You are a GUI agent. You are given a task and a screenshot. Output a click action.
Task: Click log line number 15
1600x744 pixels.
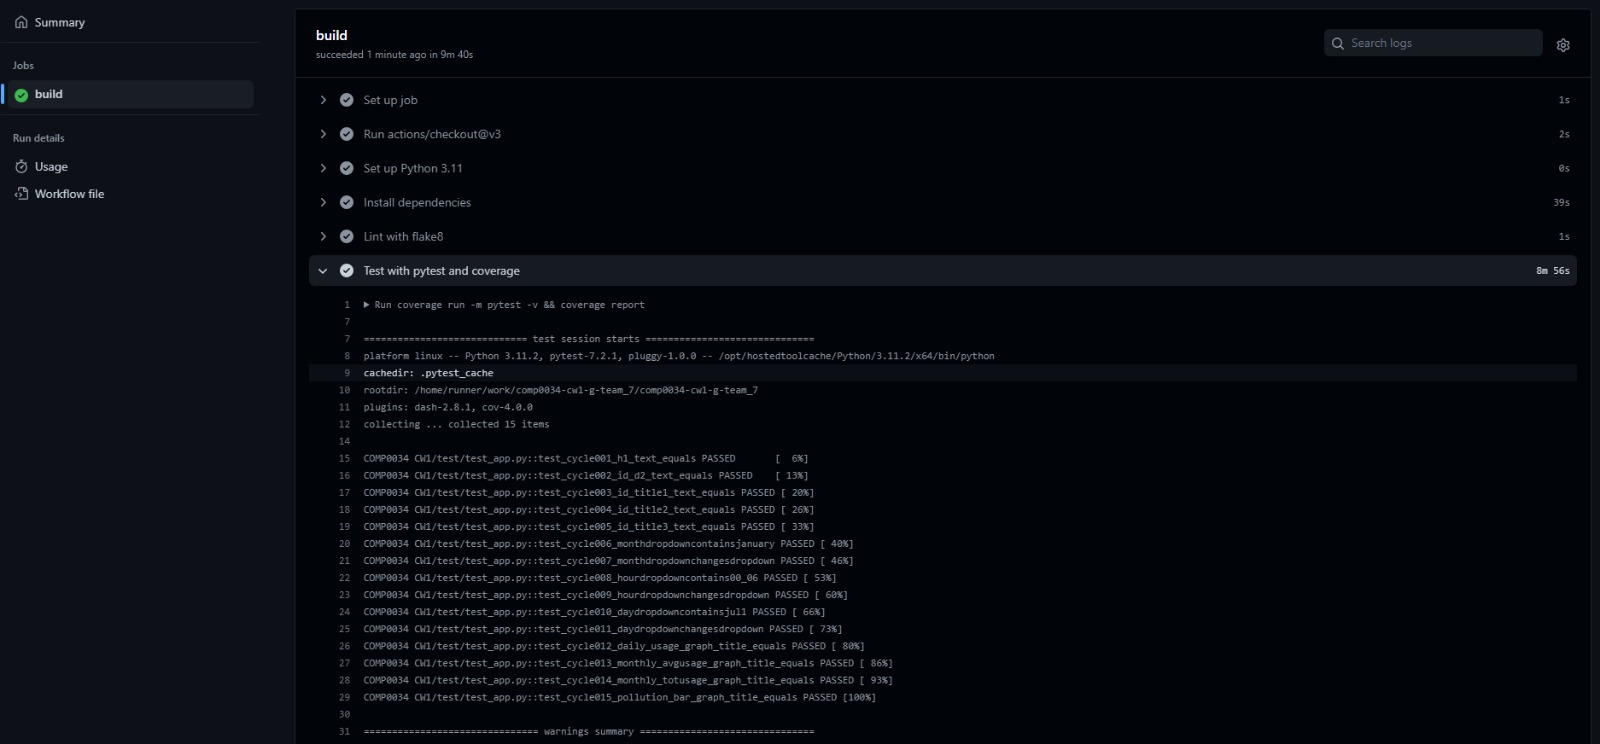[344, 459]
